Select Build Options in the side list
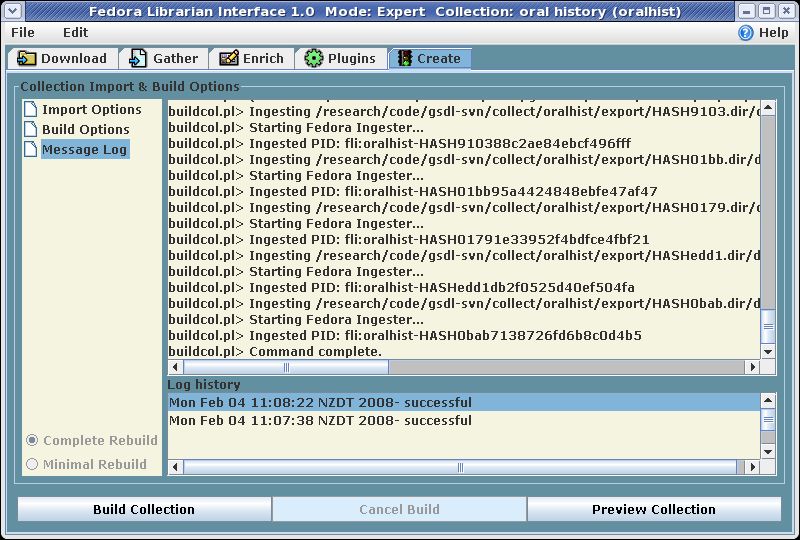This screenshot has width=800, height=540. [86, 129]
